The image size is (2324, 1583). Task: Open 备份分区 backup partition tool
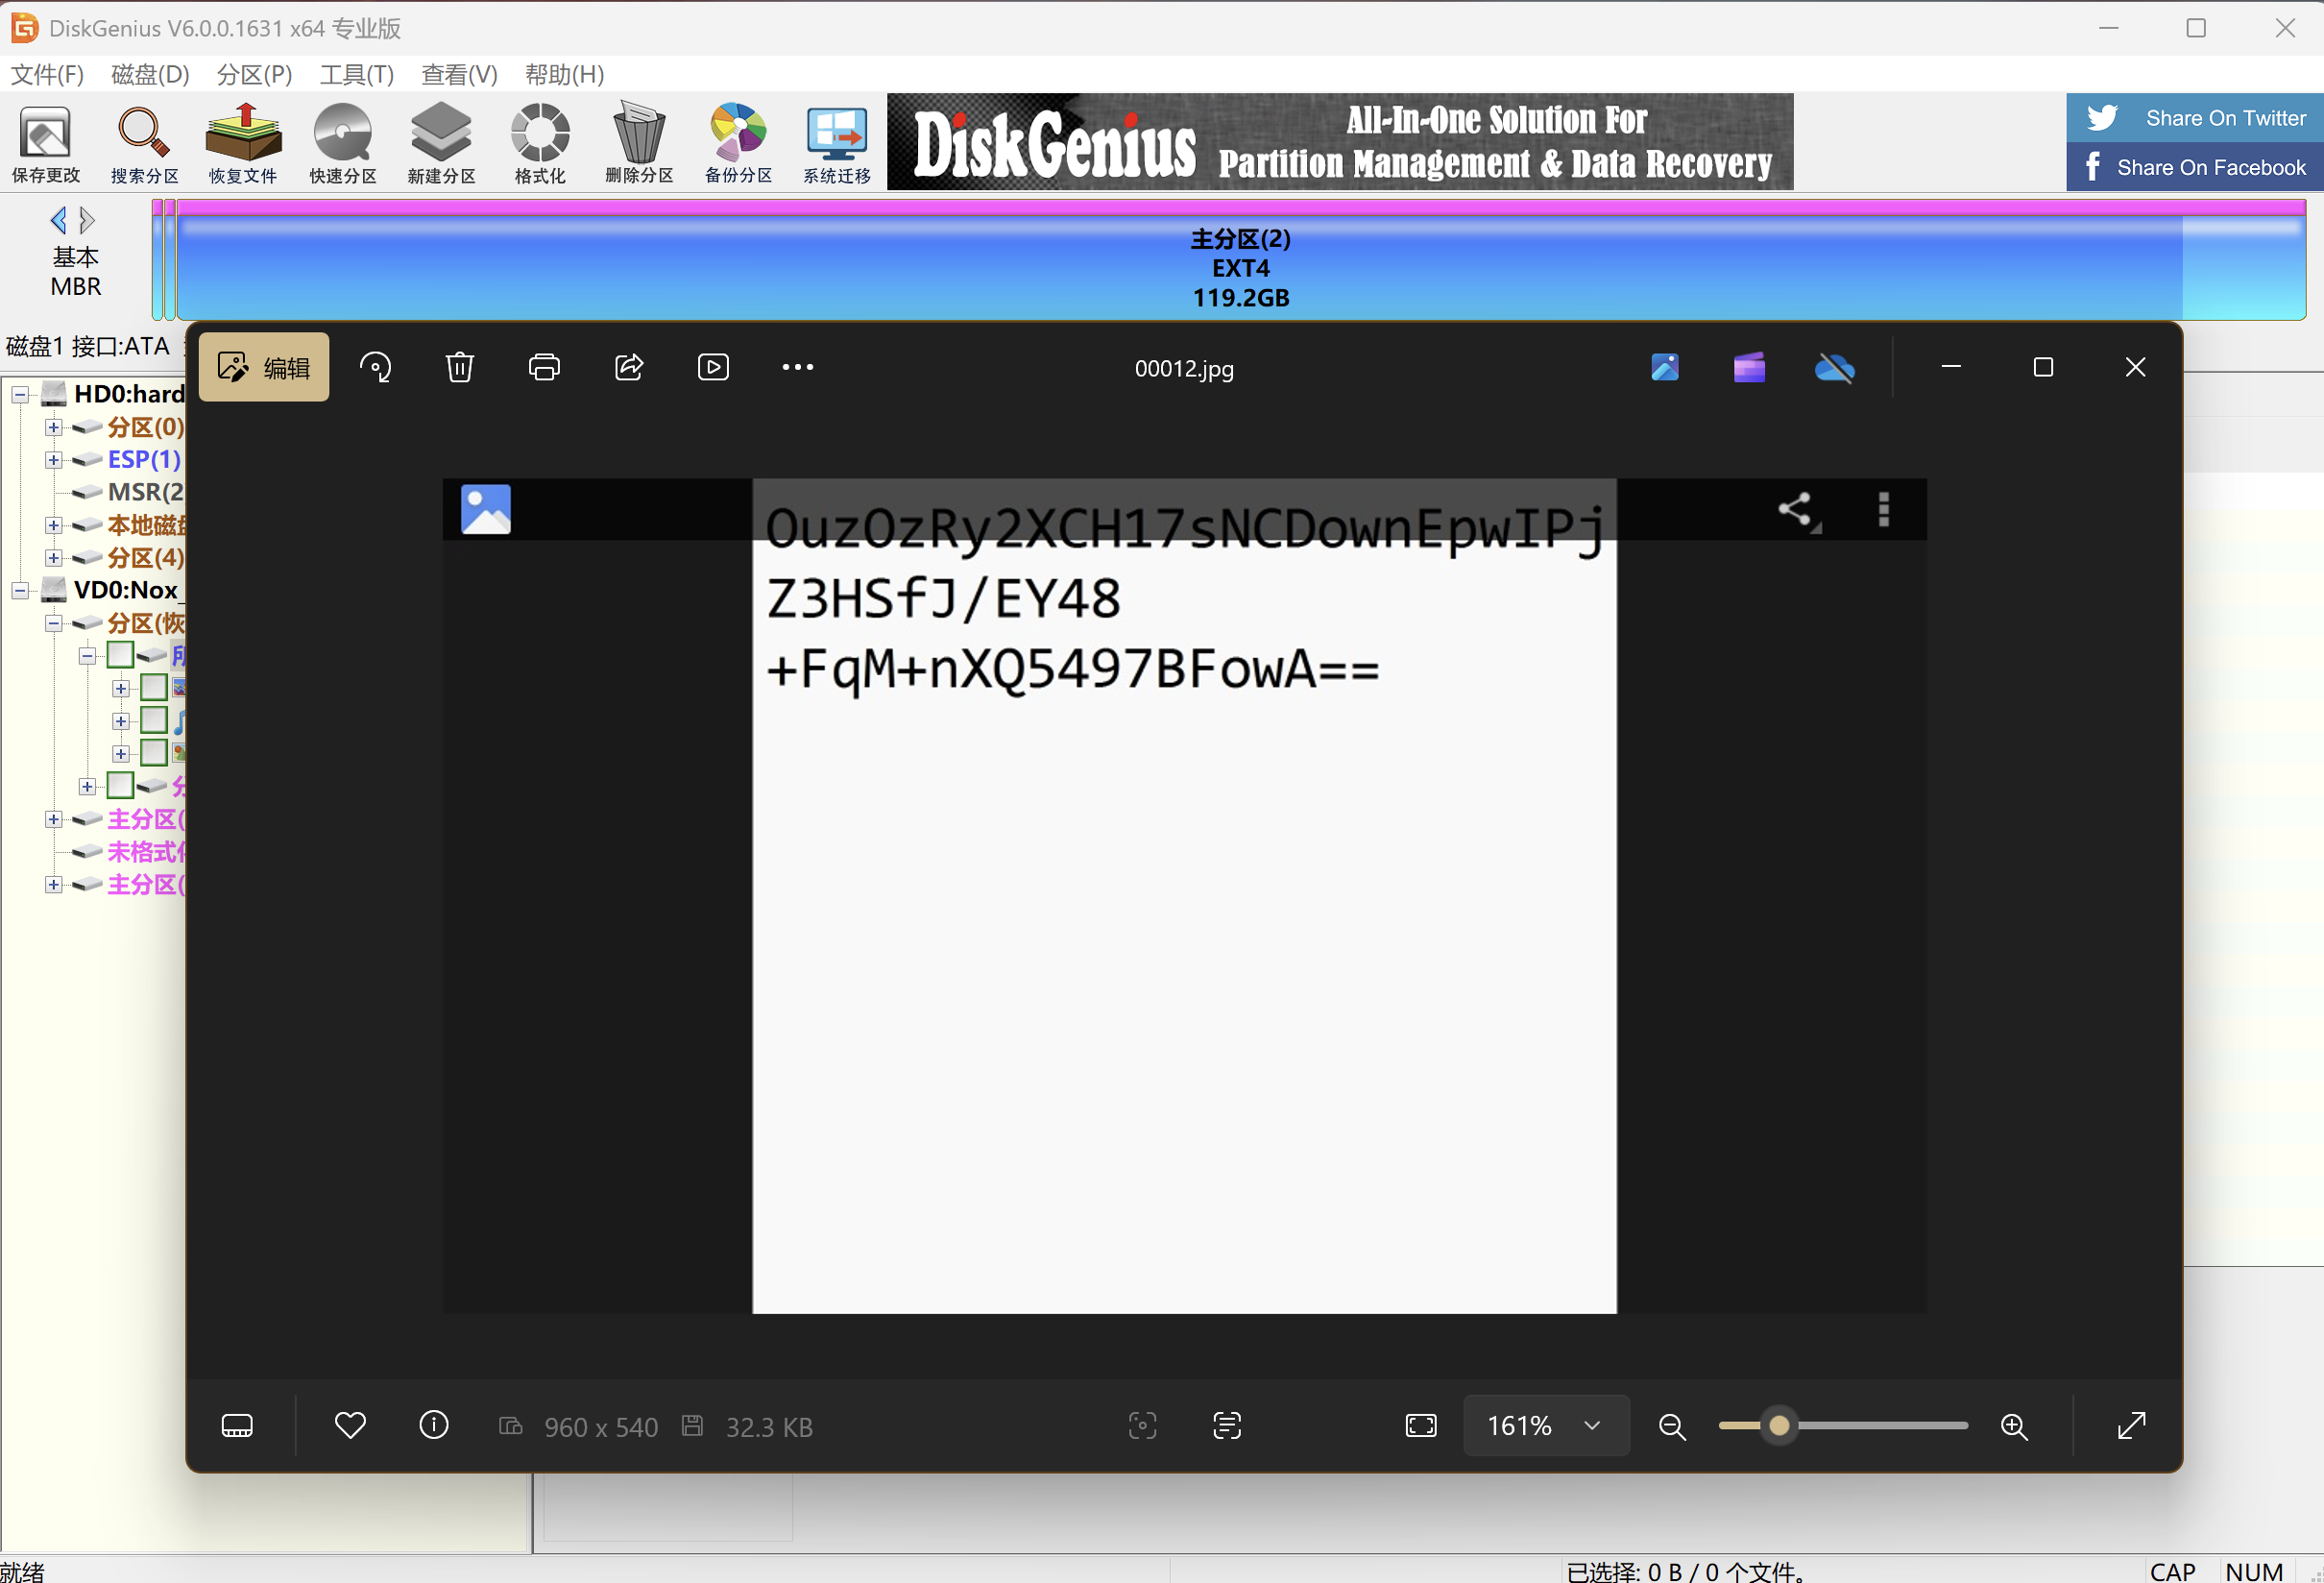tap(738, 145)
